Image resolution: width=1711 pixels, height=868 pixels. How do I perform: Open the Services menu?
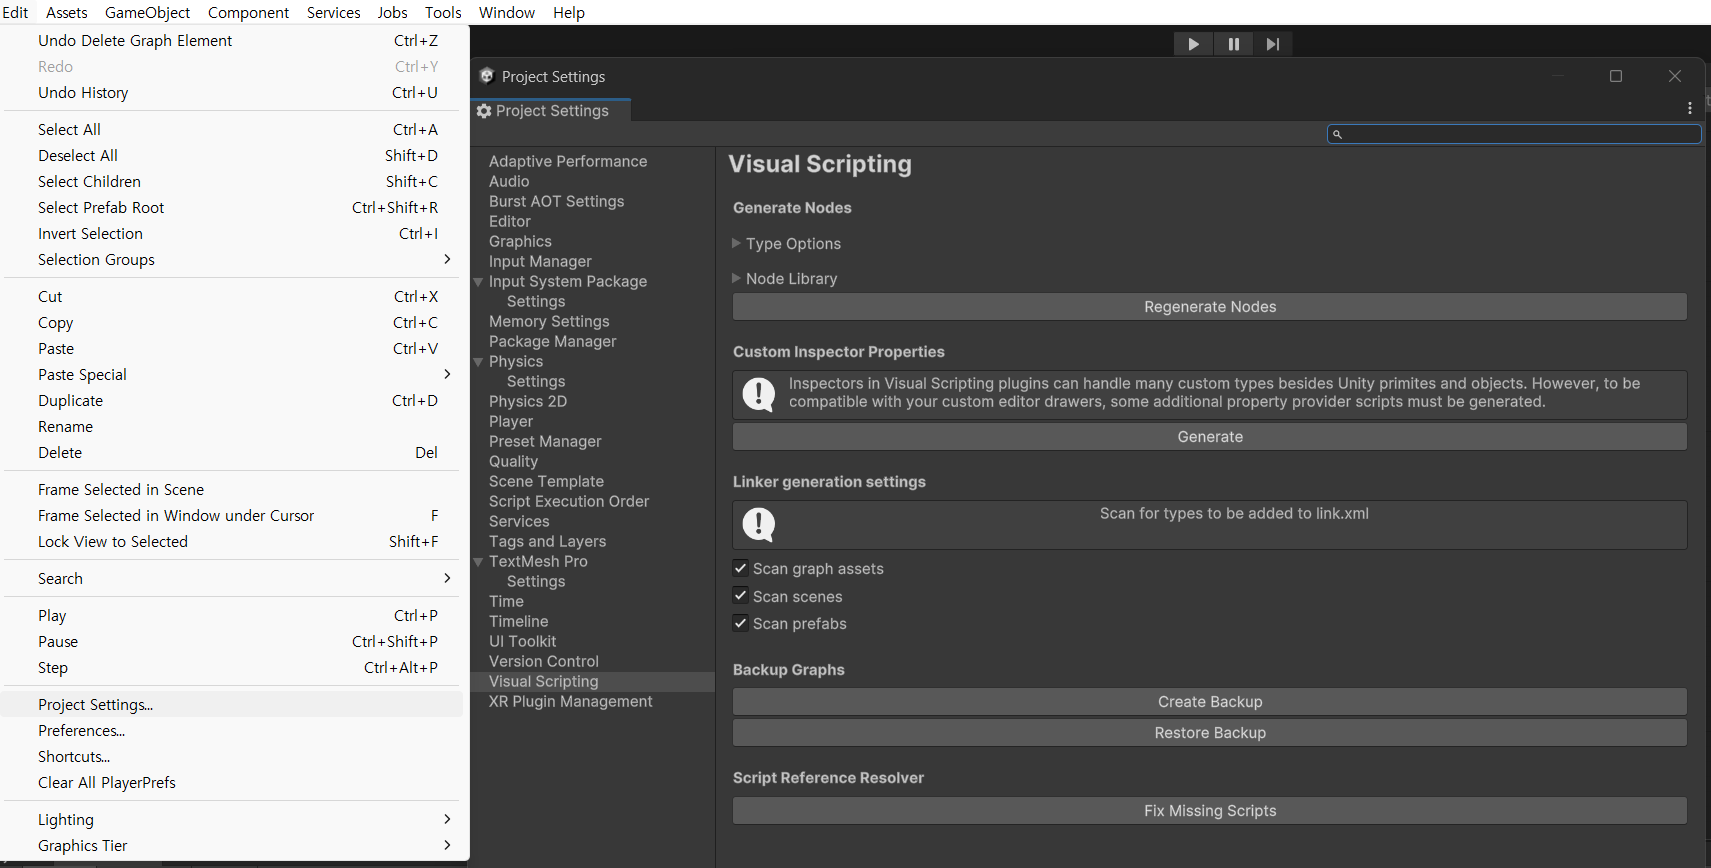[333, 12]
